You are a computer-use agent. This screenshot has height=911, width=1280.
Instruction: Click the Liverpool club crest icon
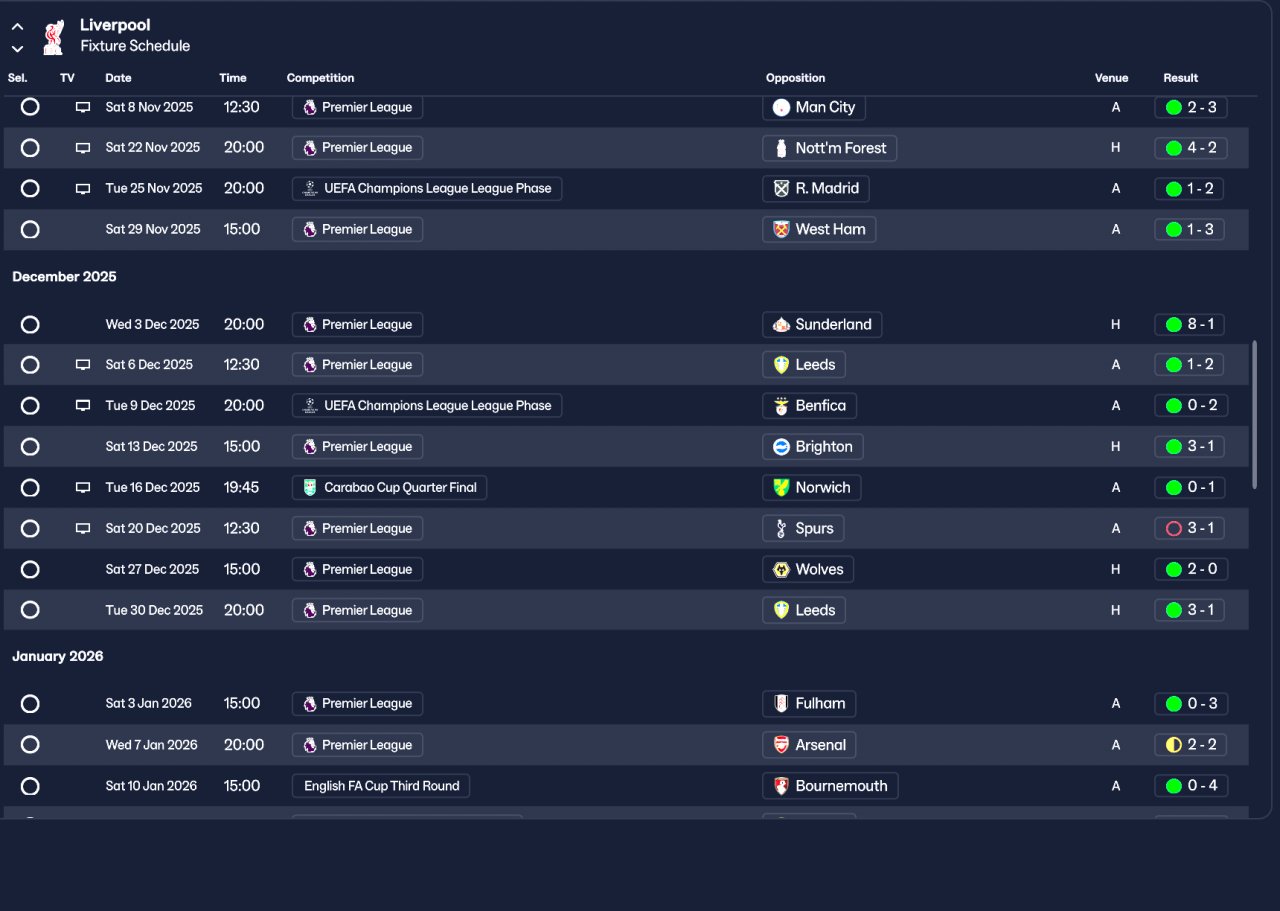(53, 36)
